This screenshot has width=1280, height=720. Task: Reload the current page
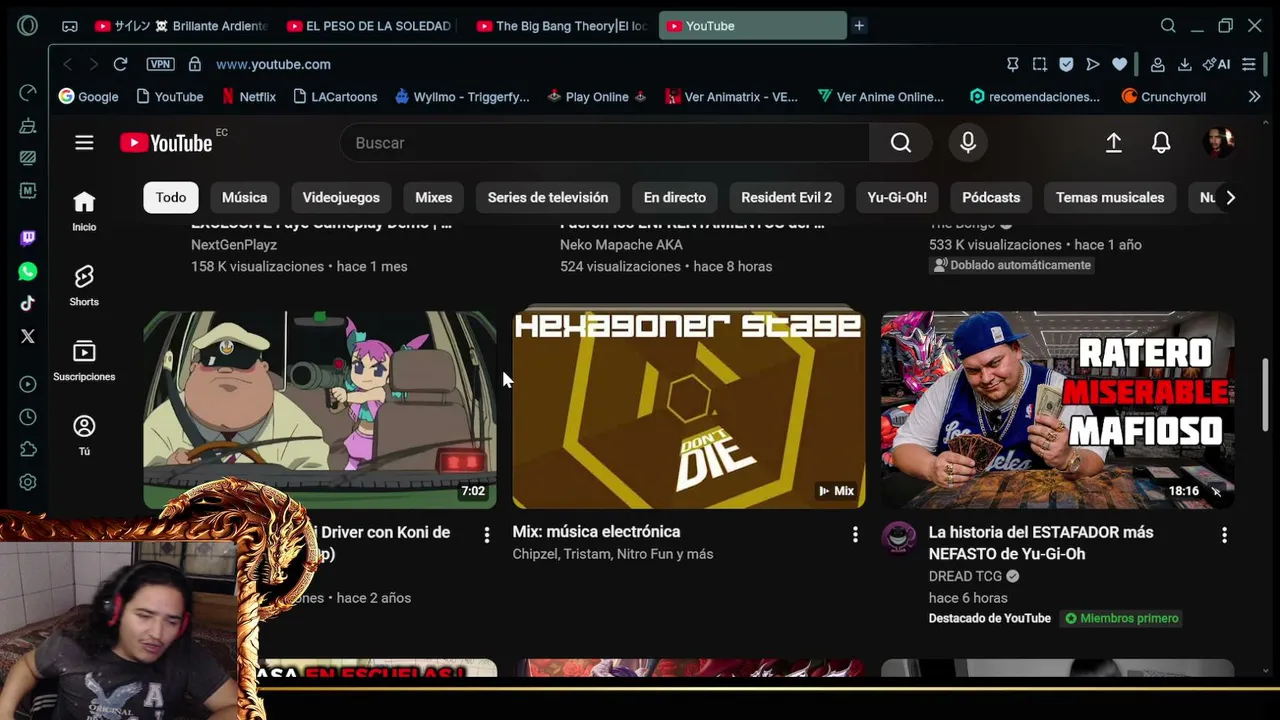(120, 64)
